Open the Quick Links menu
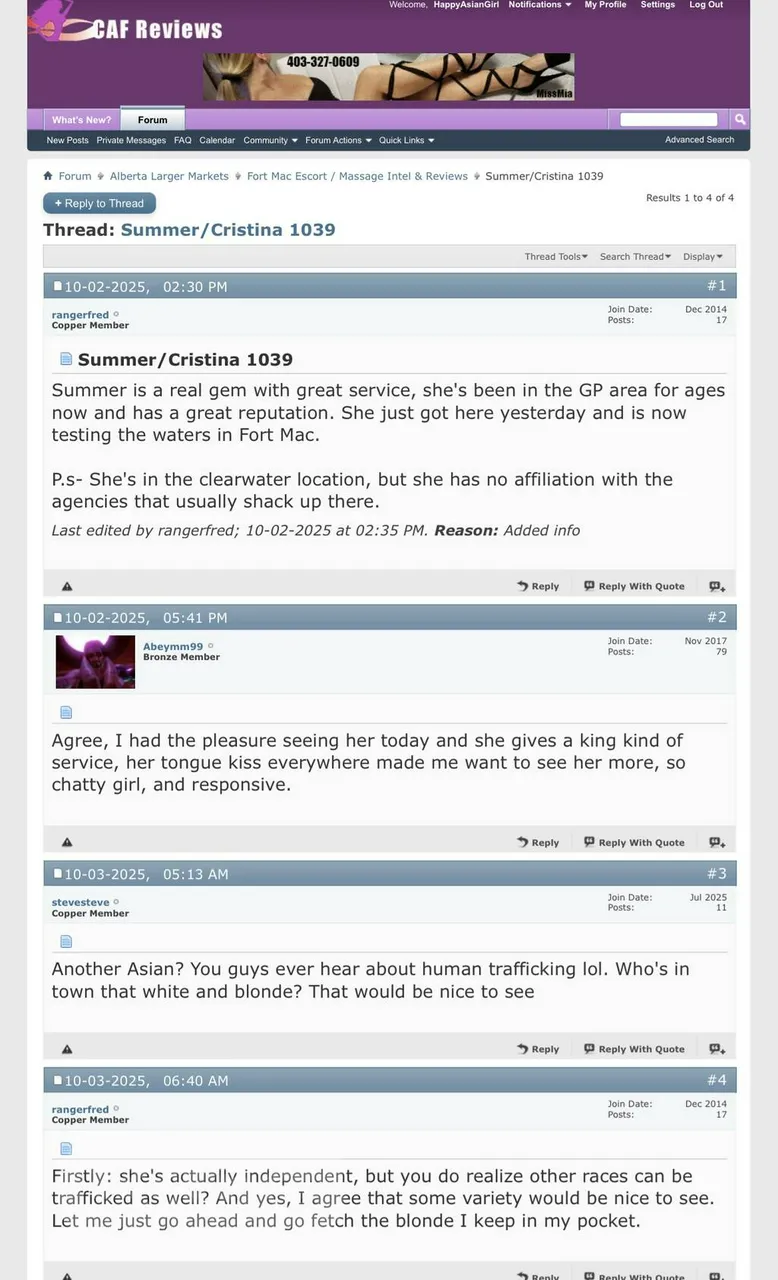Viewport: 778px width, 1280px height. [x=406, y=141]
